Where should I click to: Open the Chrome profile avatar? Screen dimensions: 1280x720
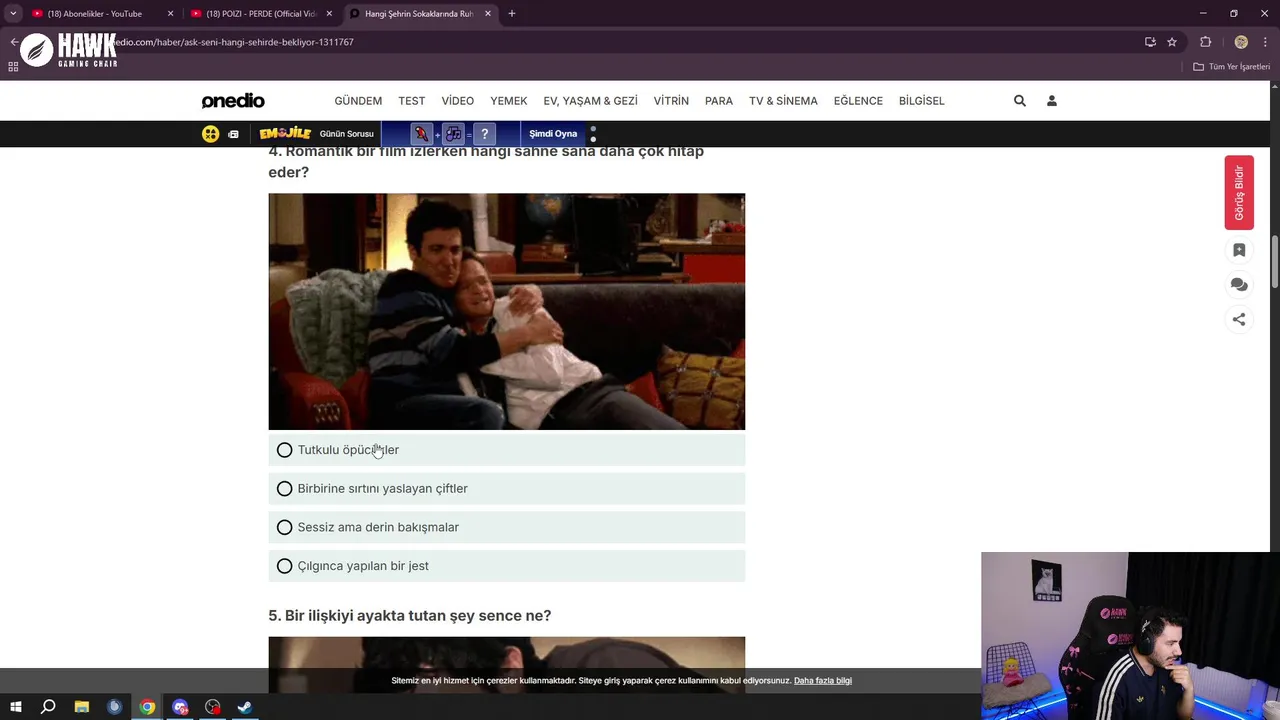(x=1241, y=42)
